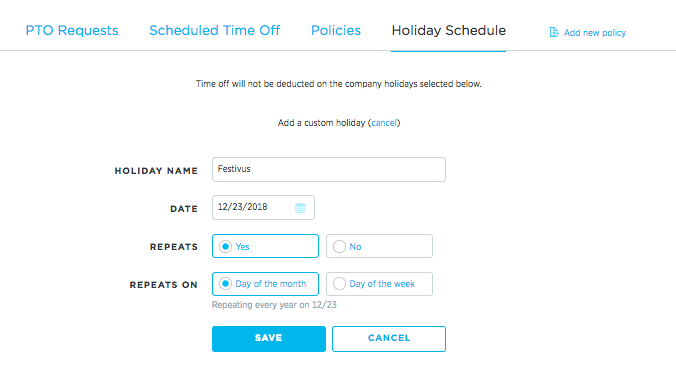Go to the Policies tab

[336, 31]
